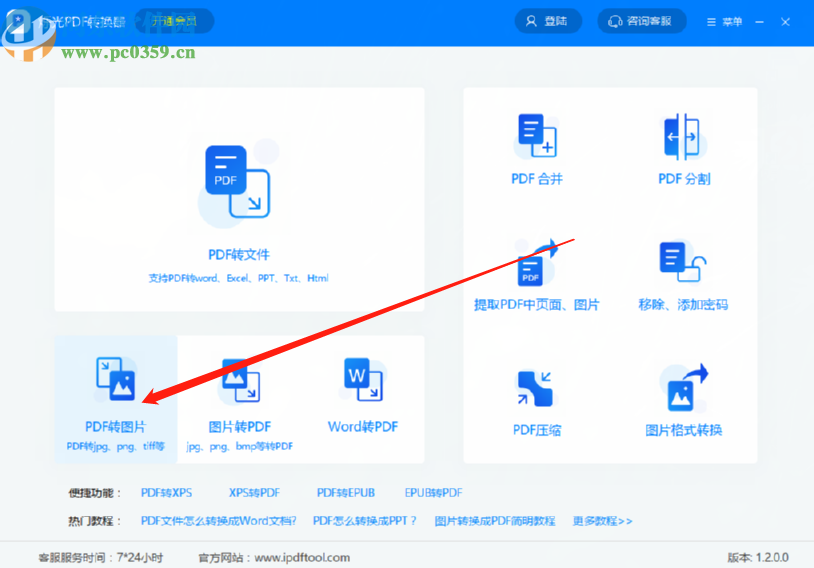Open the PDF 合并 merge icon
Viewport: 814px width, 568px height.
coord(537,136)
